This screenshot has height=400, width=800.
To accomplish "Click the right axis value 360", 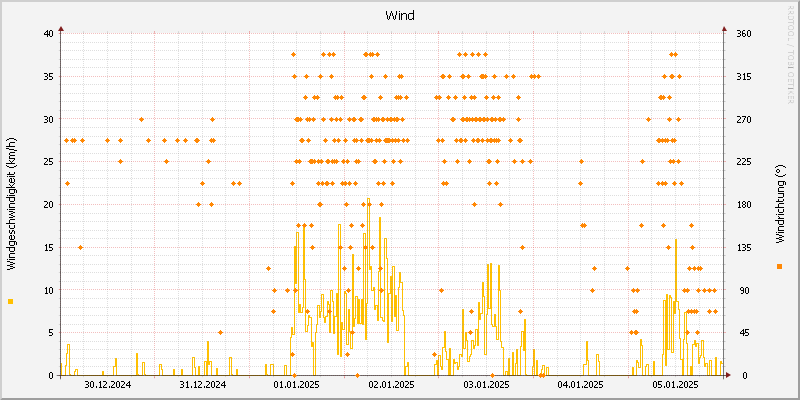I will coord(744,34).
